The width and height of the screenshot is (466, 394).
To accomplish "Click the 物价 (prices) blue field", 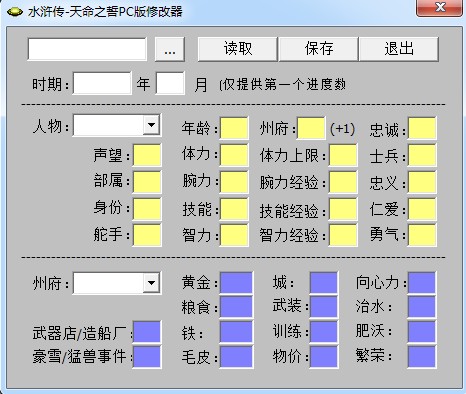I will (x=323, y=357).
